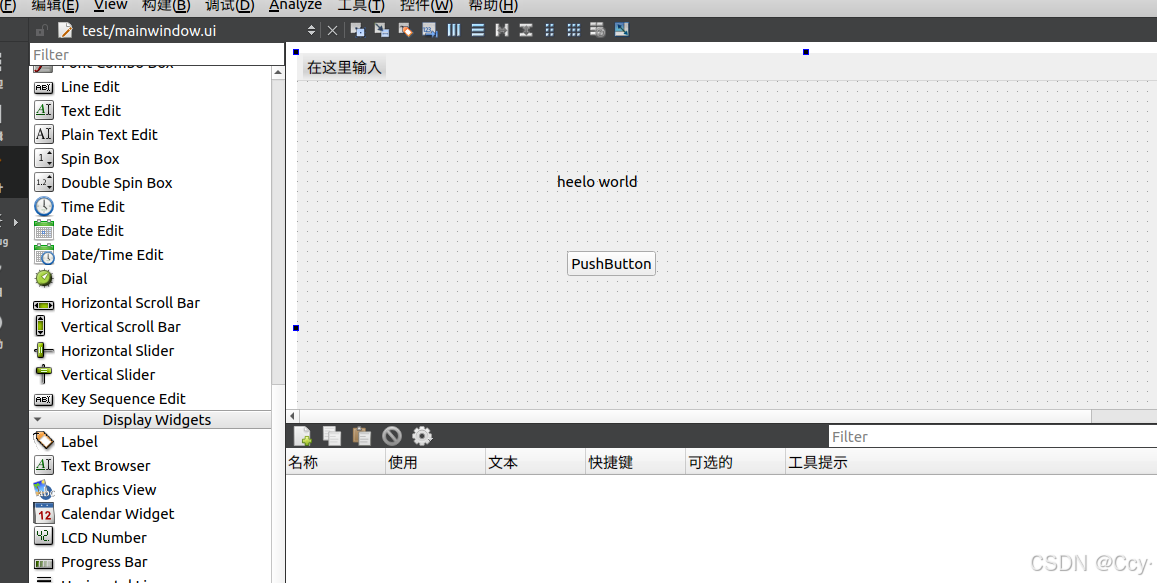Click the paste action icon
This screenshot has width=1157, height=583.
(362, 436)
